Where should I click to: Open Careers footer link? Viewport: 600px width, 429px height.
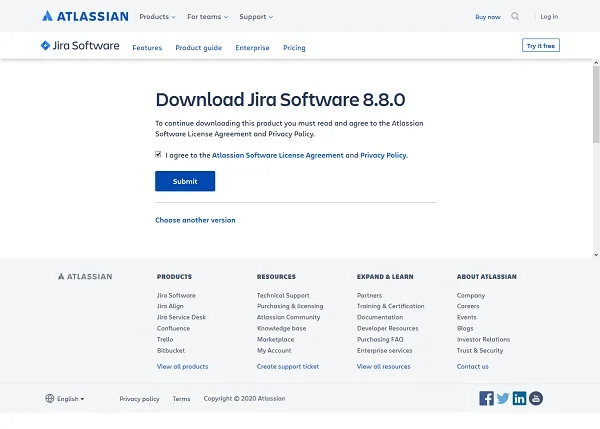tap(468, 306)
